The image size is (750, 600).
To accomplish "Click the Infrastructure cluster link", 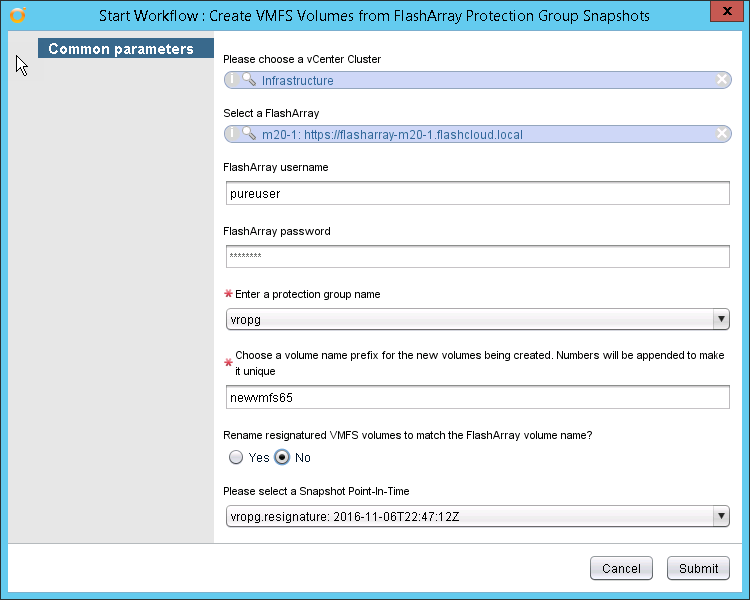I will pyautogui.click(x=298, y=80).
